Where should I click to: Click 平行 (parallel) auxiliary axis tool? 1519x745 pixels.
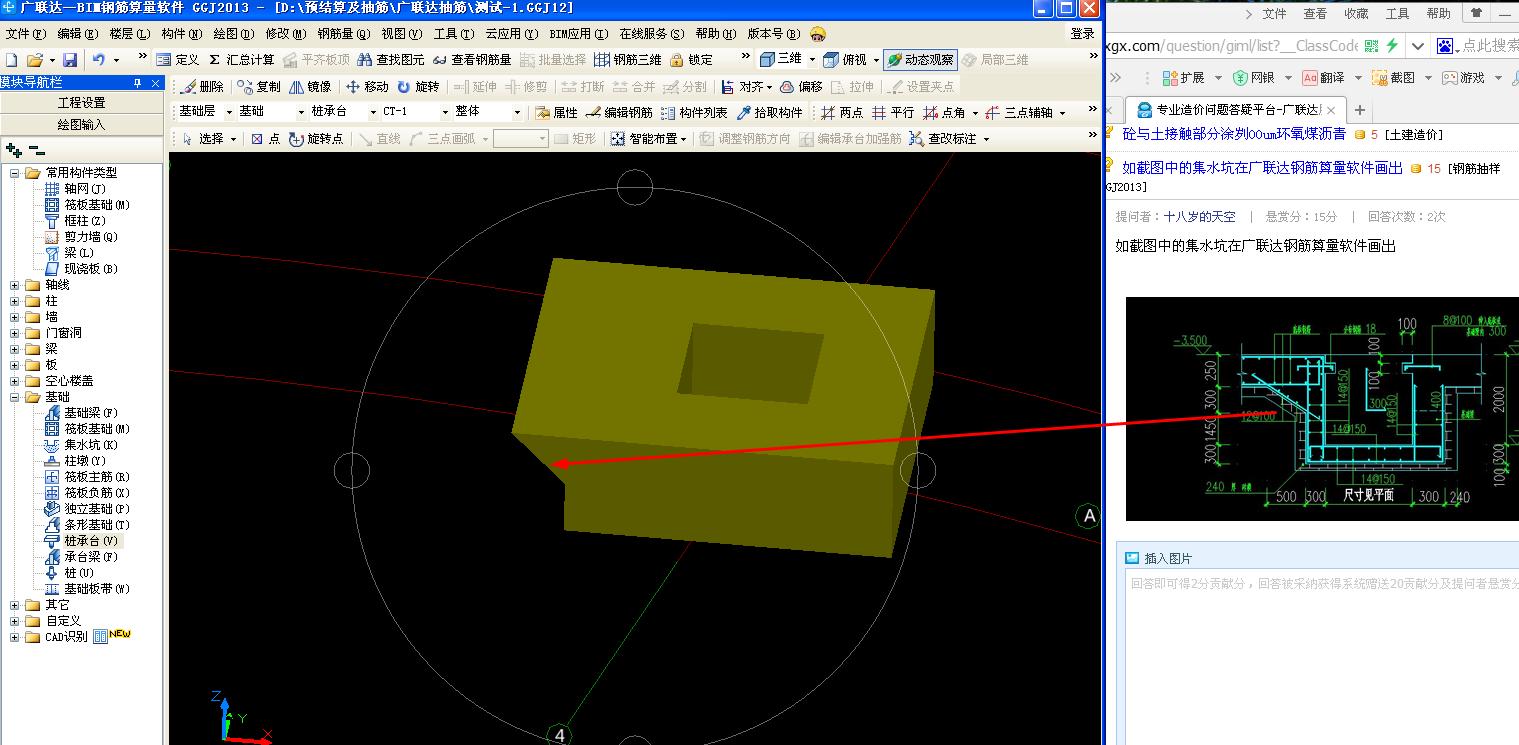[x=893, y=113]
